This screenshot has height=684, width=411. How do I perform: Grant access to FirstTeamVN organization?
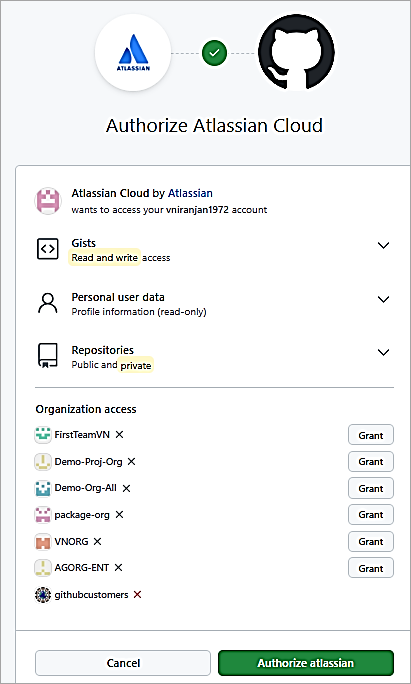tap(371, 435)
